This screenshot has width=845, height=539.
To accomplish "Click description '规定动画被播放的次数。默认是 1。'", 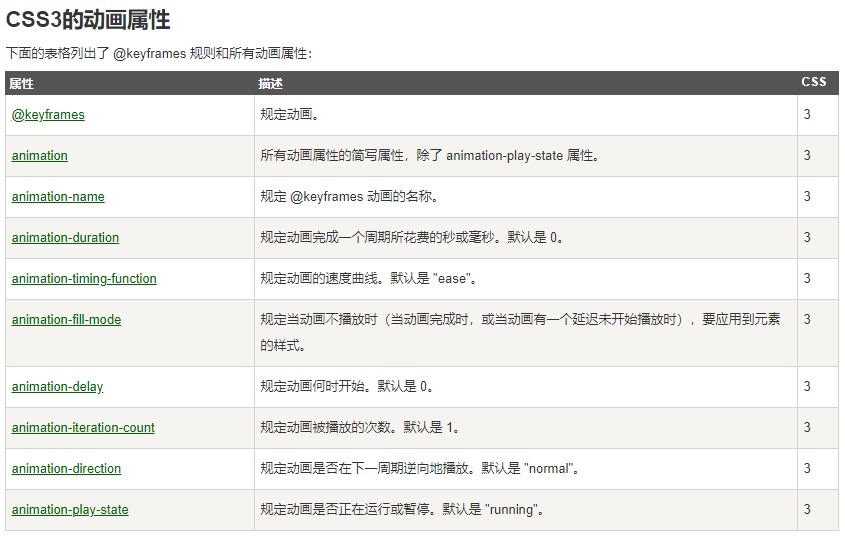I will [x=359, y=427].
